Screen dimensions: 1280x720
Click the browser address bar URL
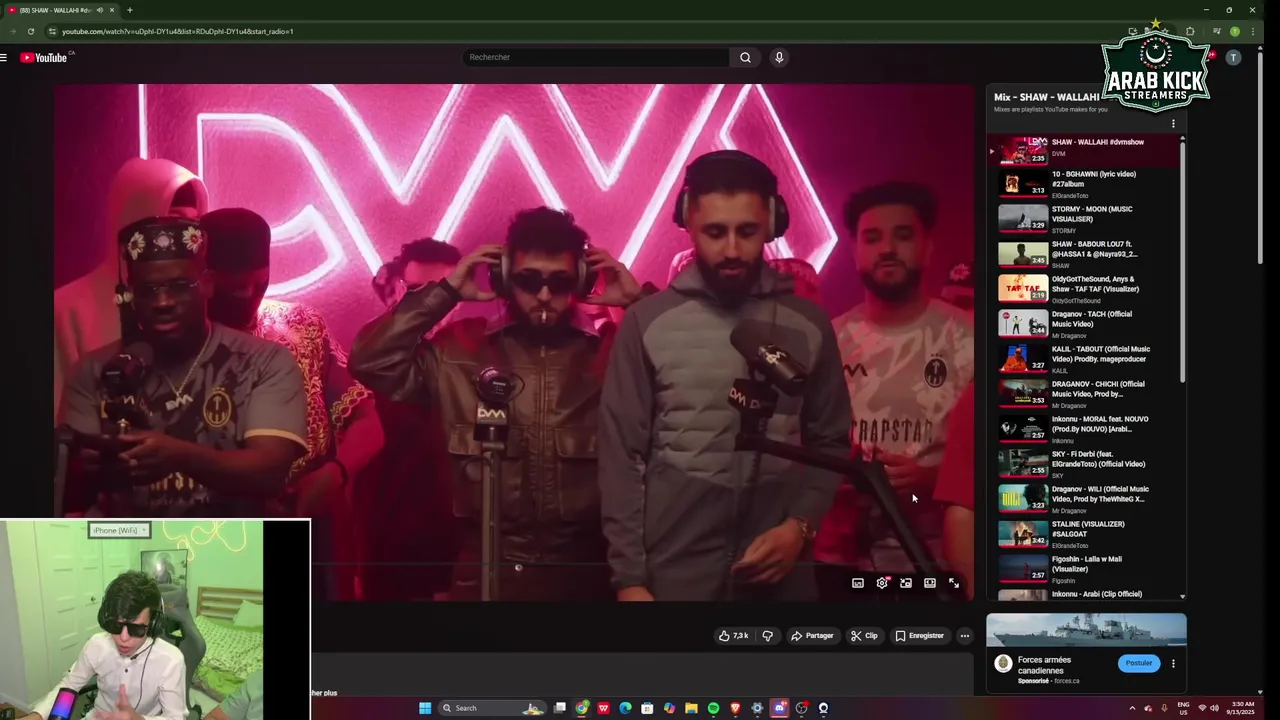click(177, 31)
